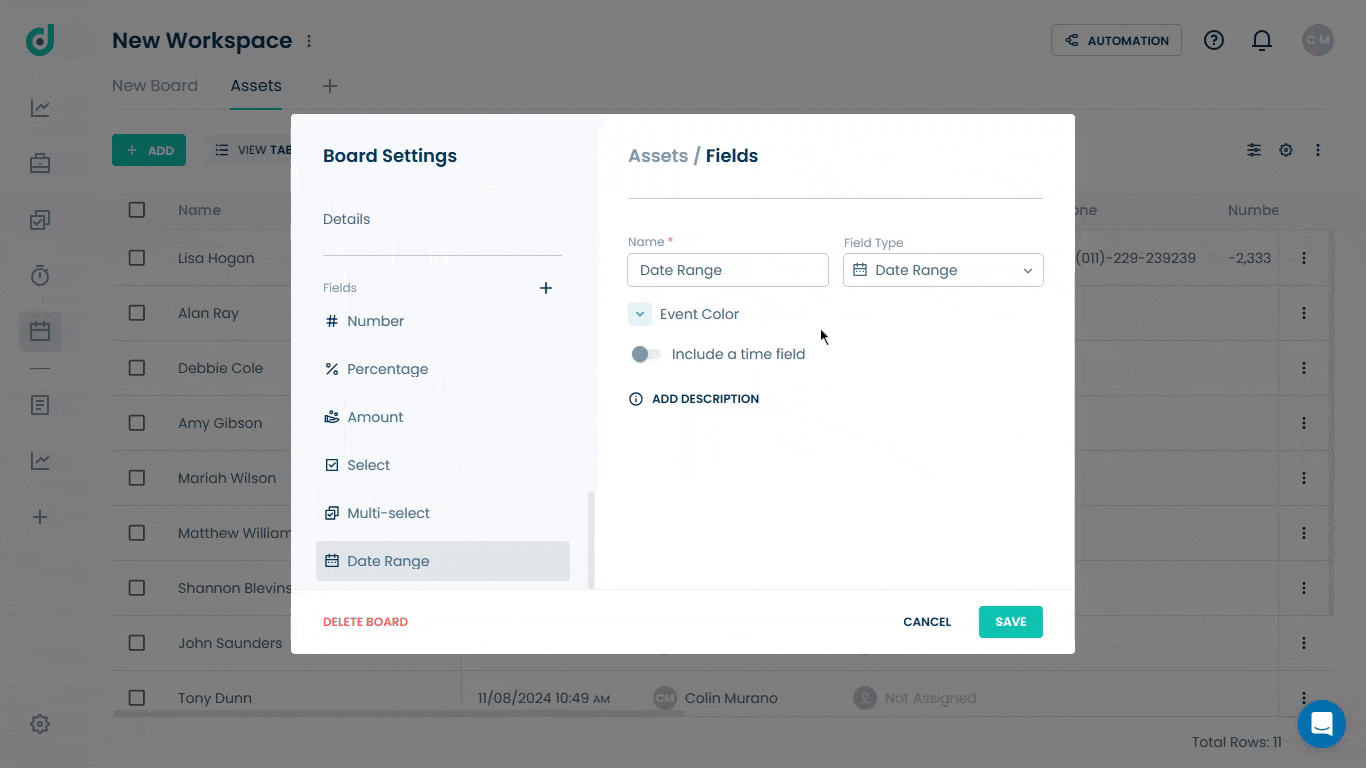Open the Field Type Date Range dropdown
This screenshot has height=768, width=1366.
click(943, 270)
